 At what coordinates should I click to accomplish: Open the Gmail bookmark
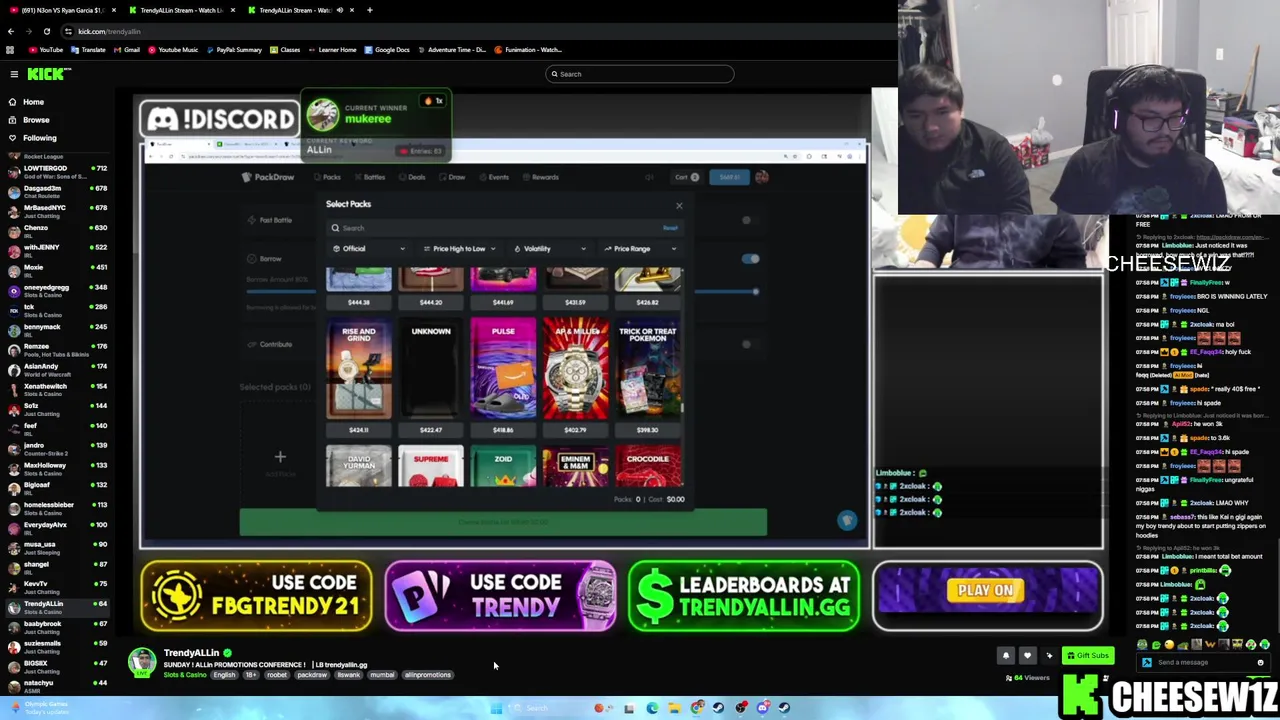coord(126,49)
